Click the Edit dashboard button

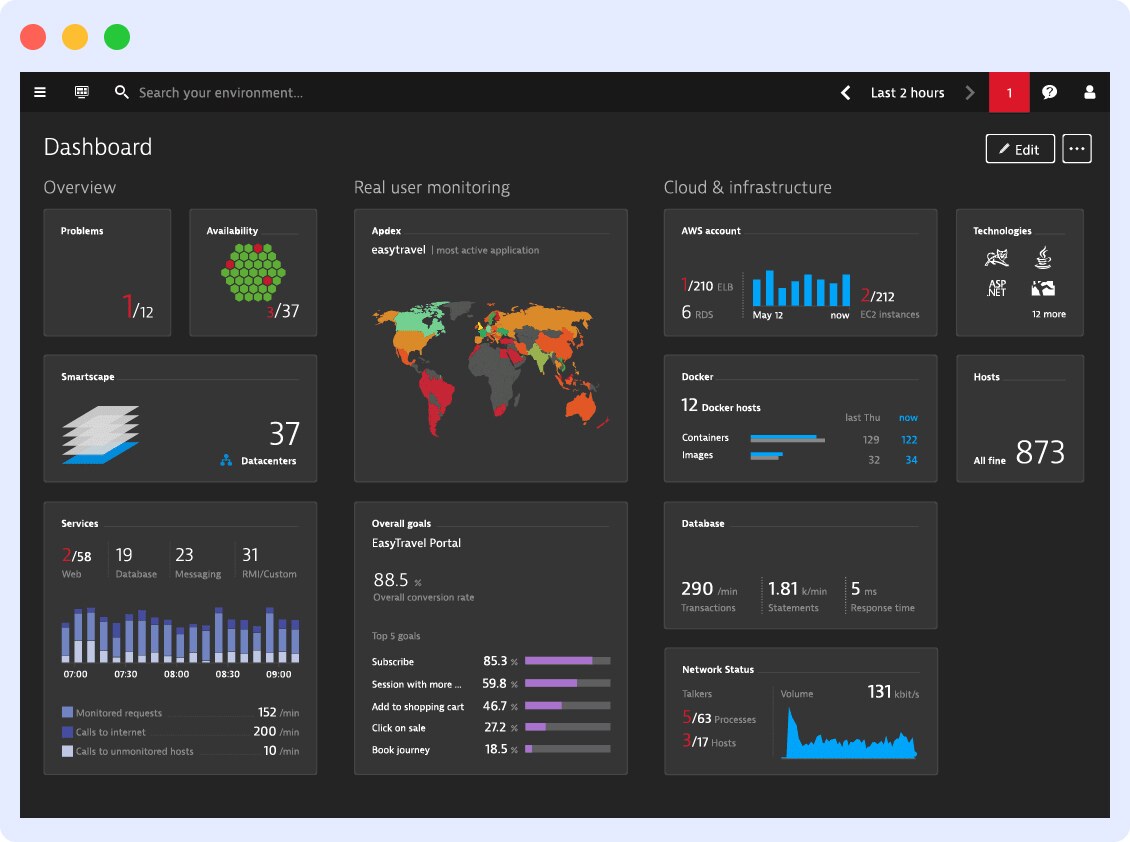pyautogui.click(x=1019, y=148)
